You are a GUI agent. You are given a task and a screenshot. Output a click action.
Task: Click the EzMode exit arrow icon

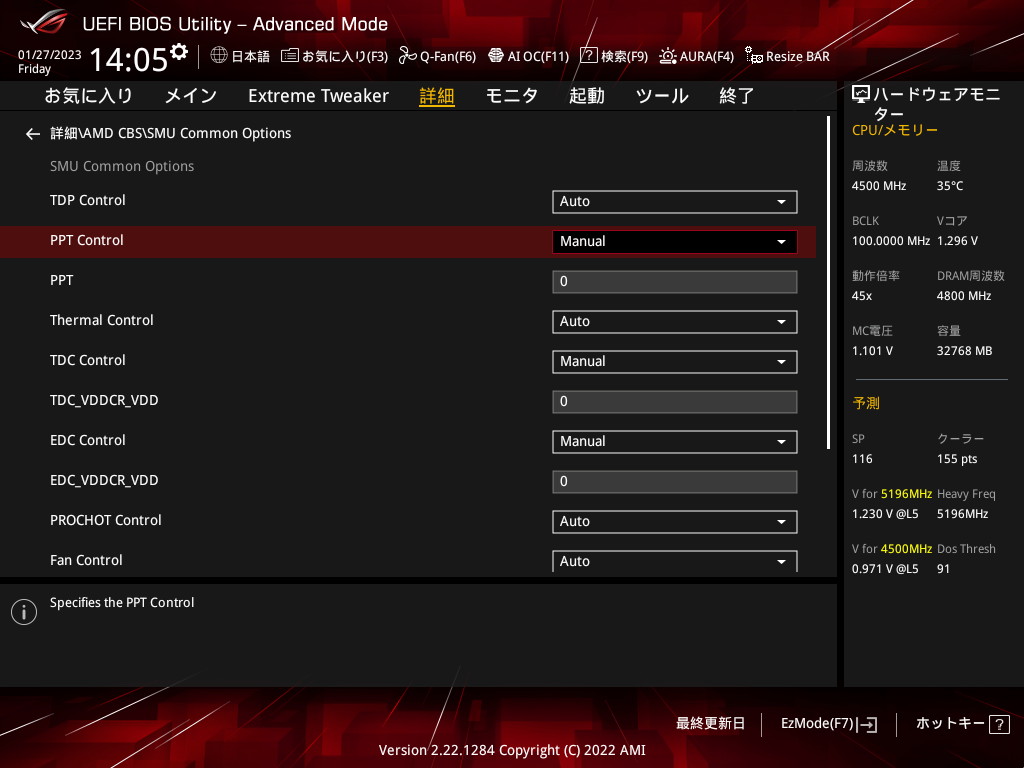(869, 724)
